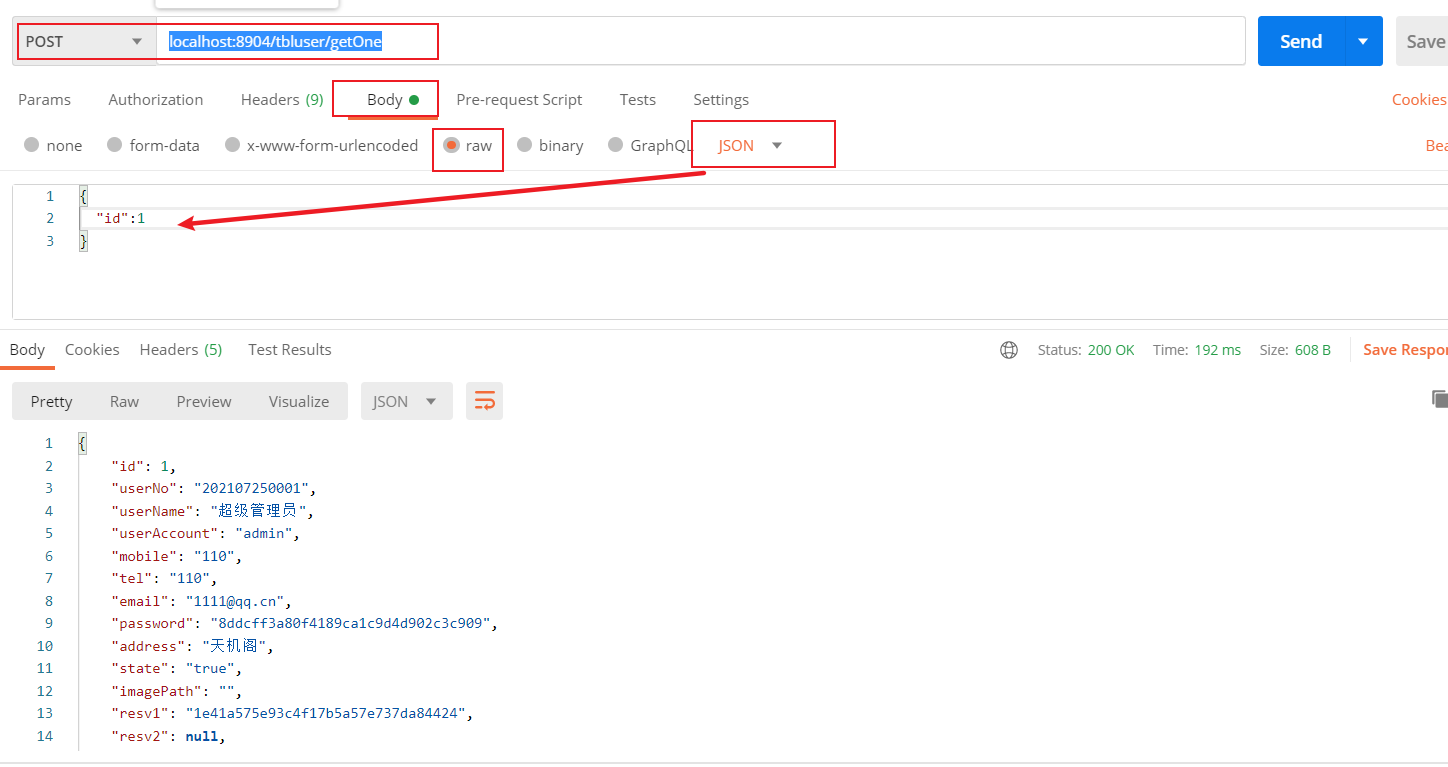Select the Raw response view
This screenshot has width=1448, height=767.
click(x=124, y=401)
